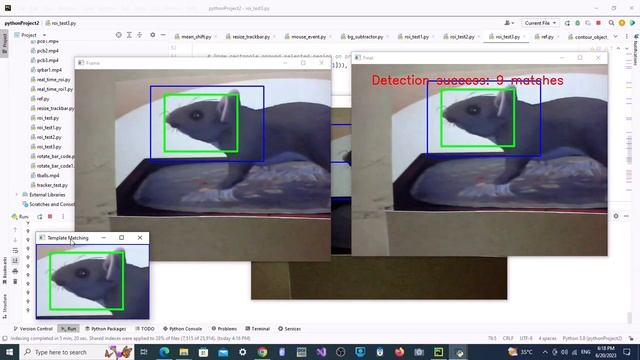Viewport: 640px width, 360px height.
Task: Click the rerun icon beside Current File dropdown
Action: pyautogui.click(x=567, y=23)
